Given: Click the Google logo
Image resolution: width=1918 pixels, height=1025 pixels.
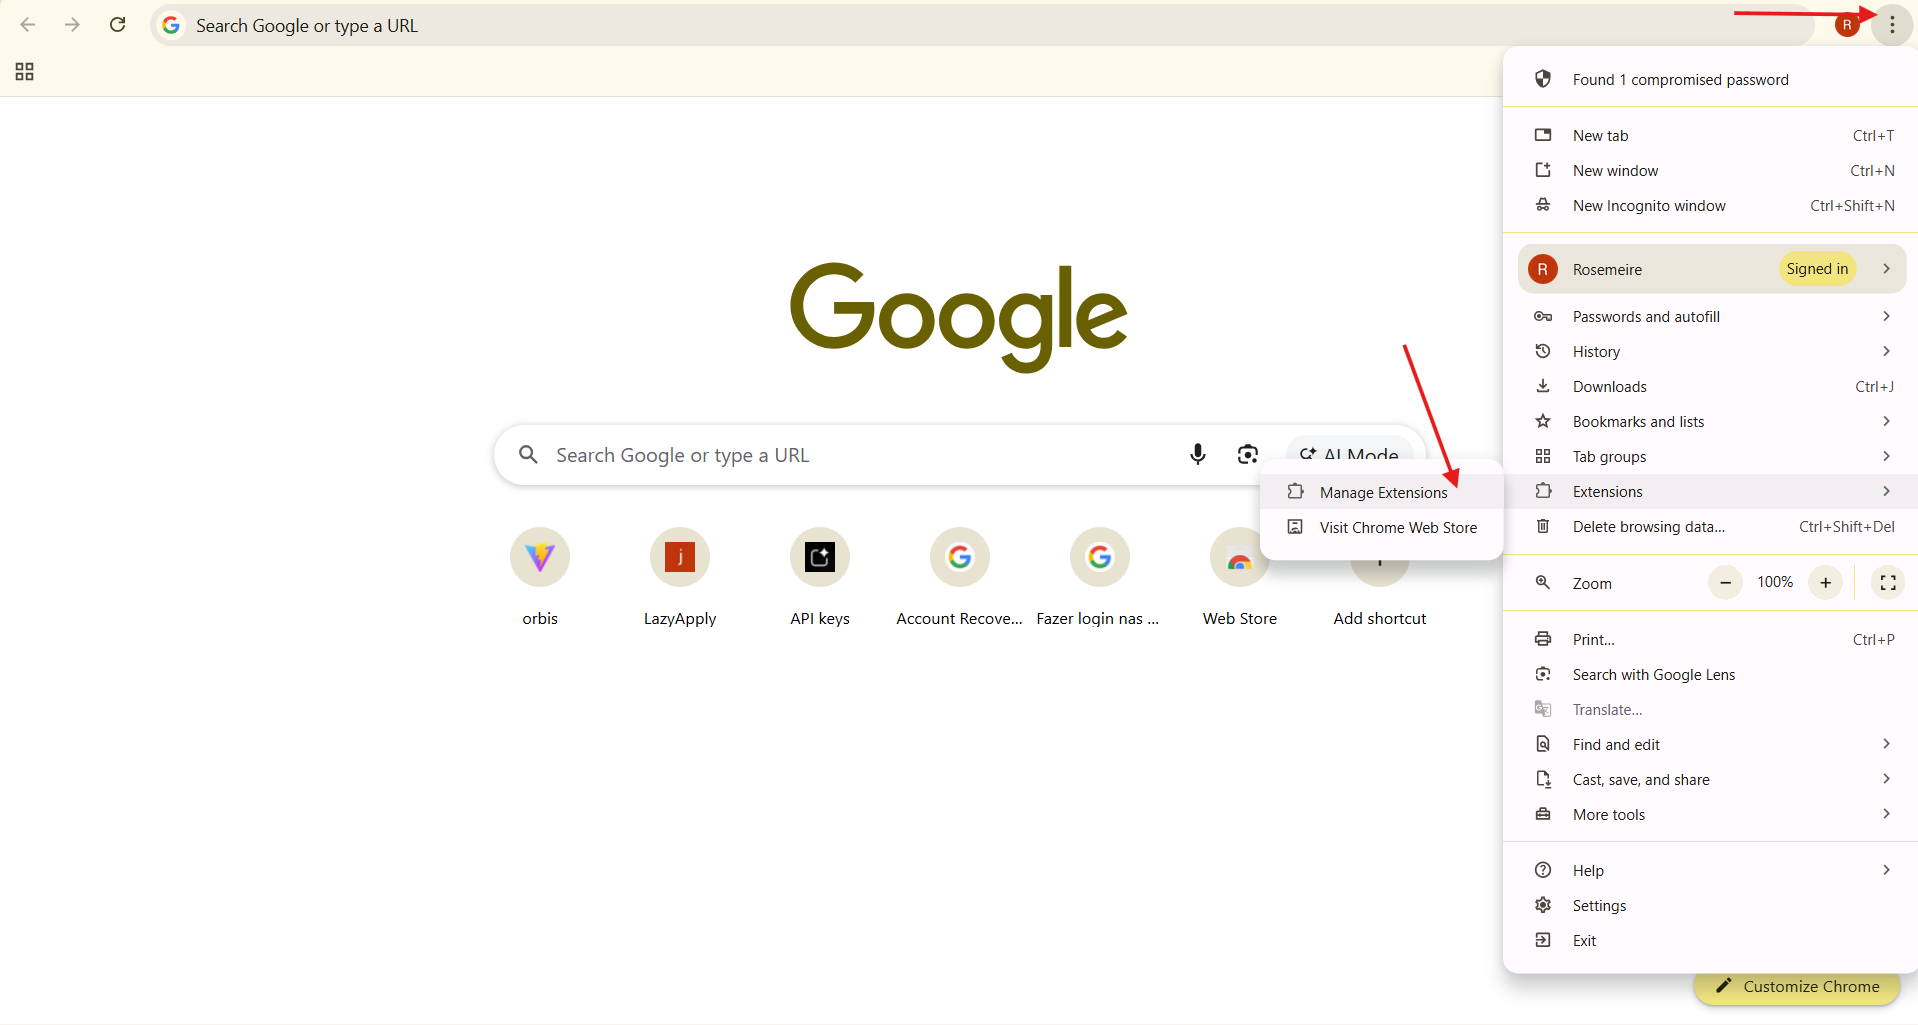Looking at the screenshot, I should click(958, 317).
